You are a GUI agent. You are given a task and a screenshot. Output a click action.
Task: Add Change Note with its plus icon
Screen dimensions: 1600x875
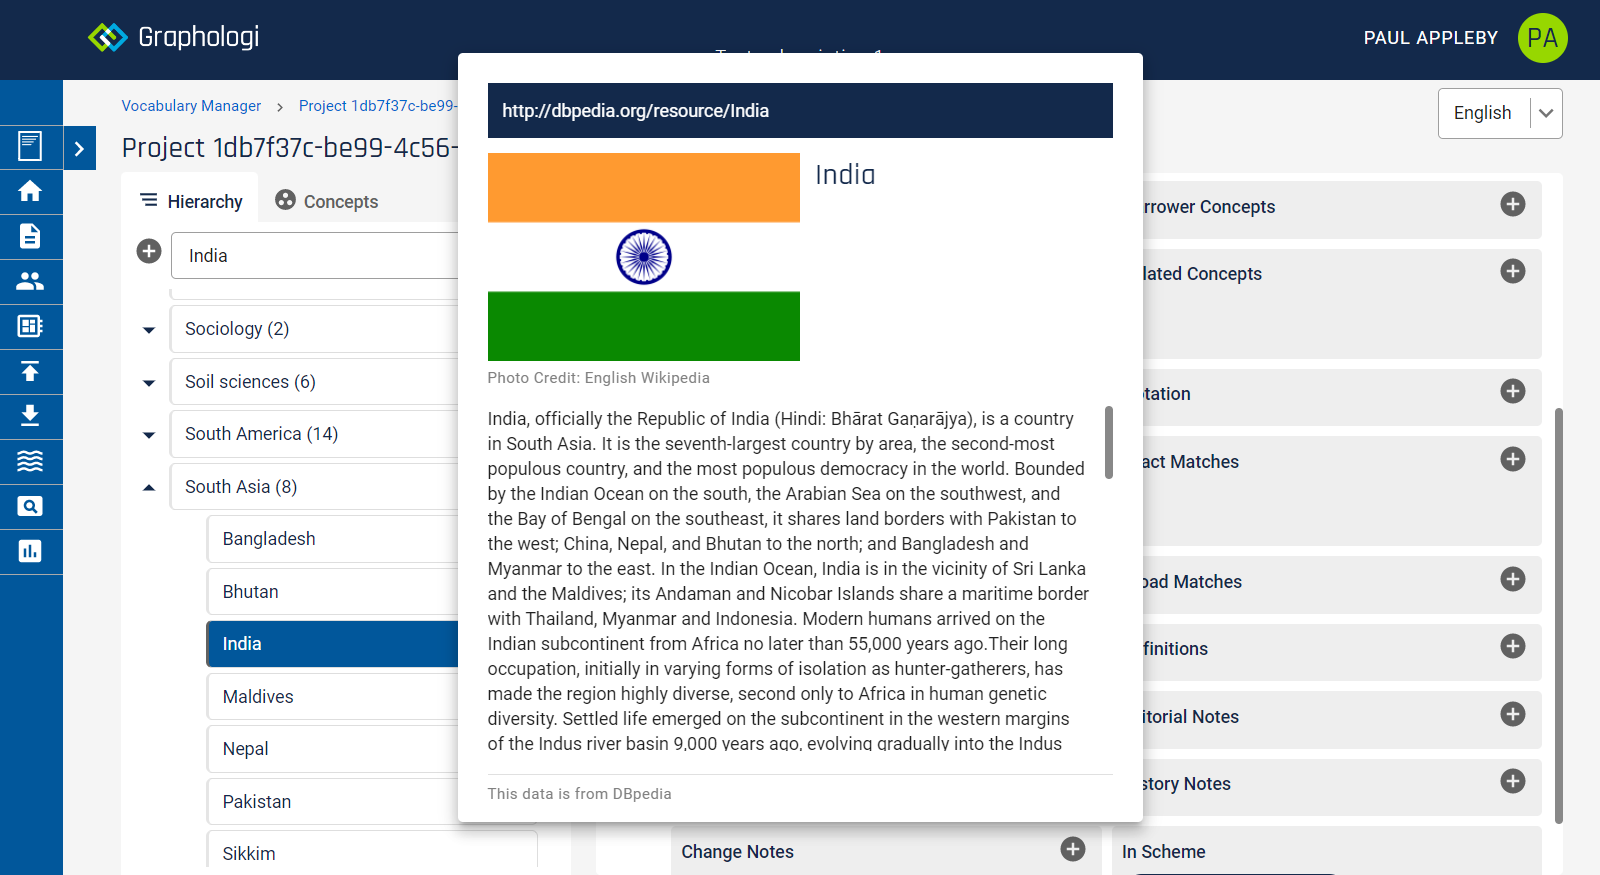pyautogui.click(x=1073, y=849)
